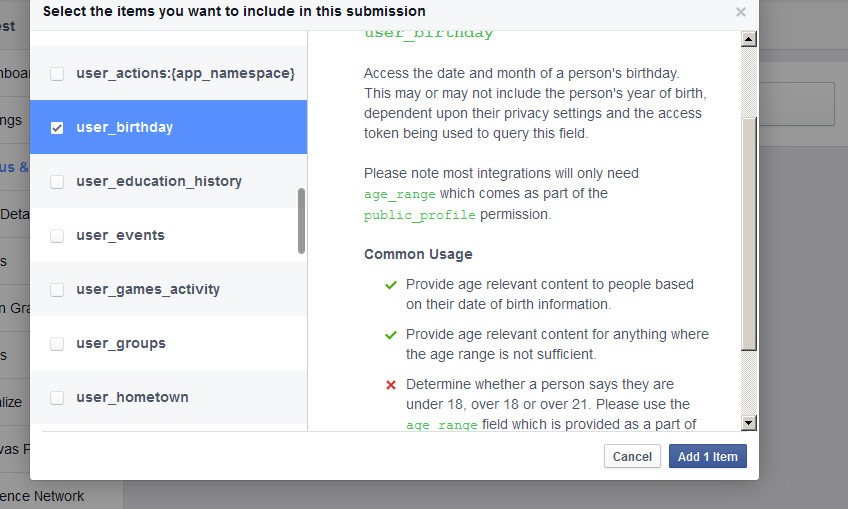
Task: Click the public_profile permission link
Action: tap(420, 215)
